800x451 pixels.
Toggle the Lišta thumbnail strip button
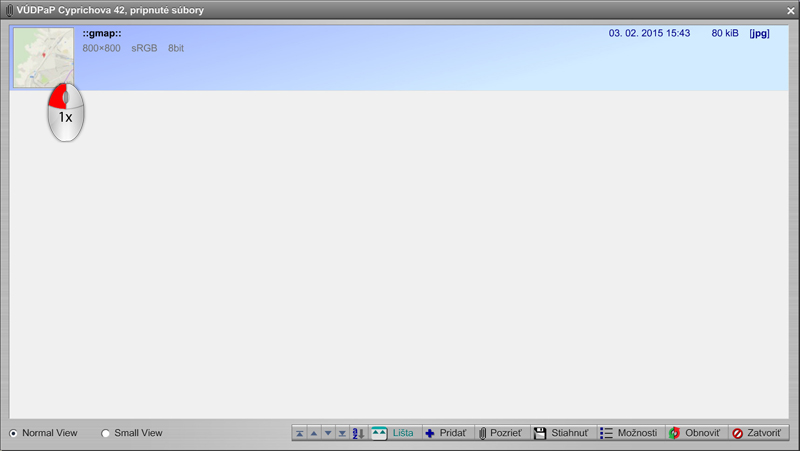click(393, 433)
